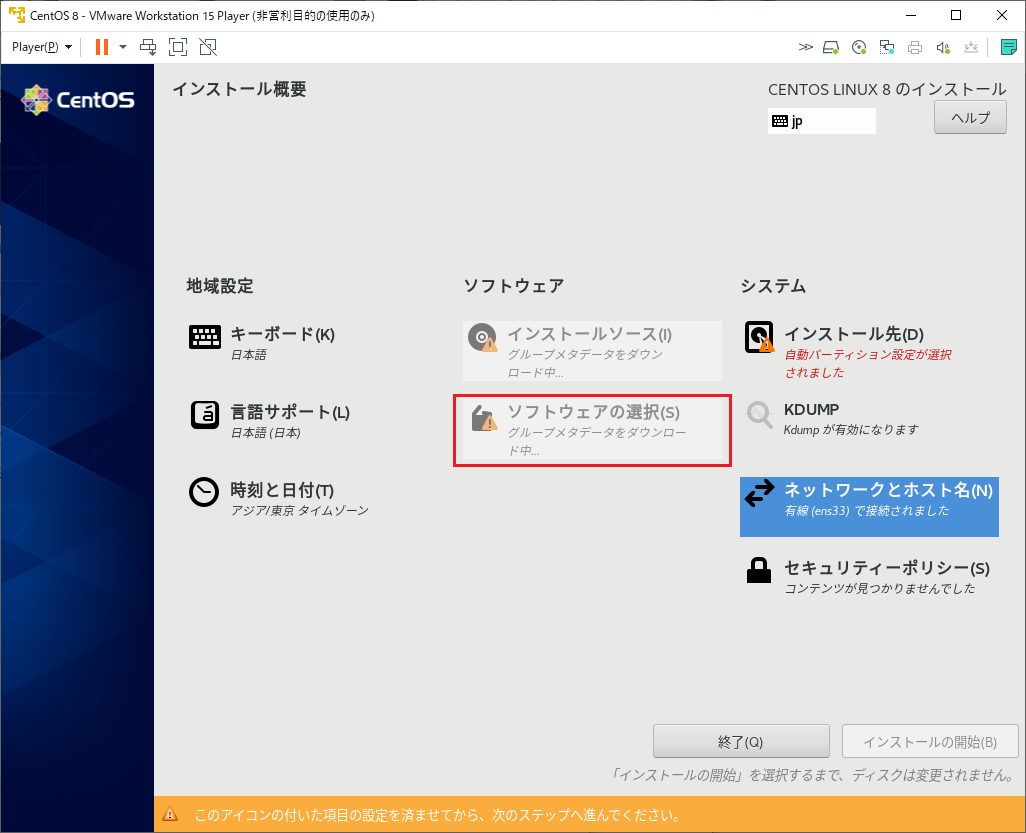This screenshot has height=833, width=1026.
Task: Click the virtual hard disk device icon
Action: [831, 47]
